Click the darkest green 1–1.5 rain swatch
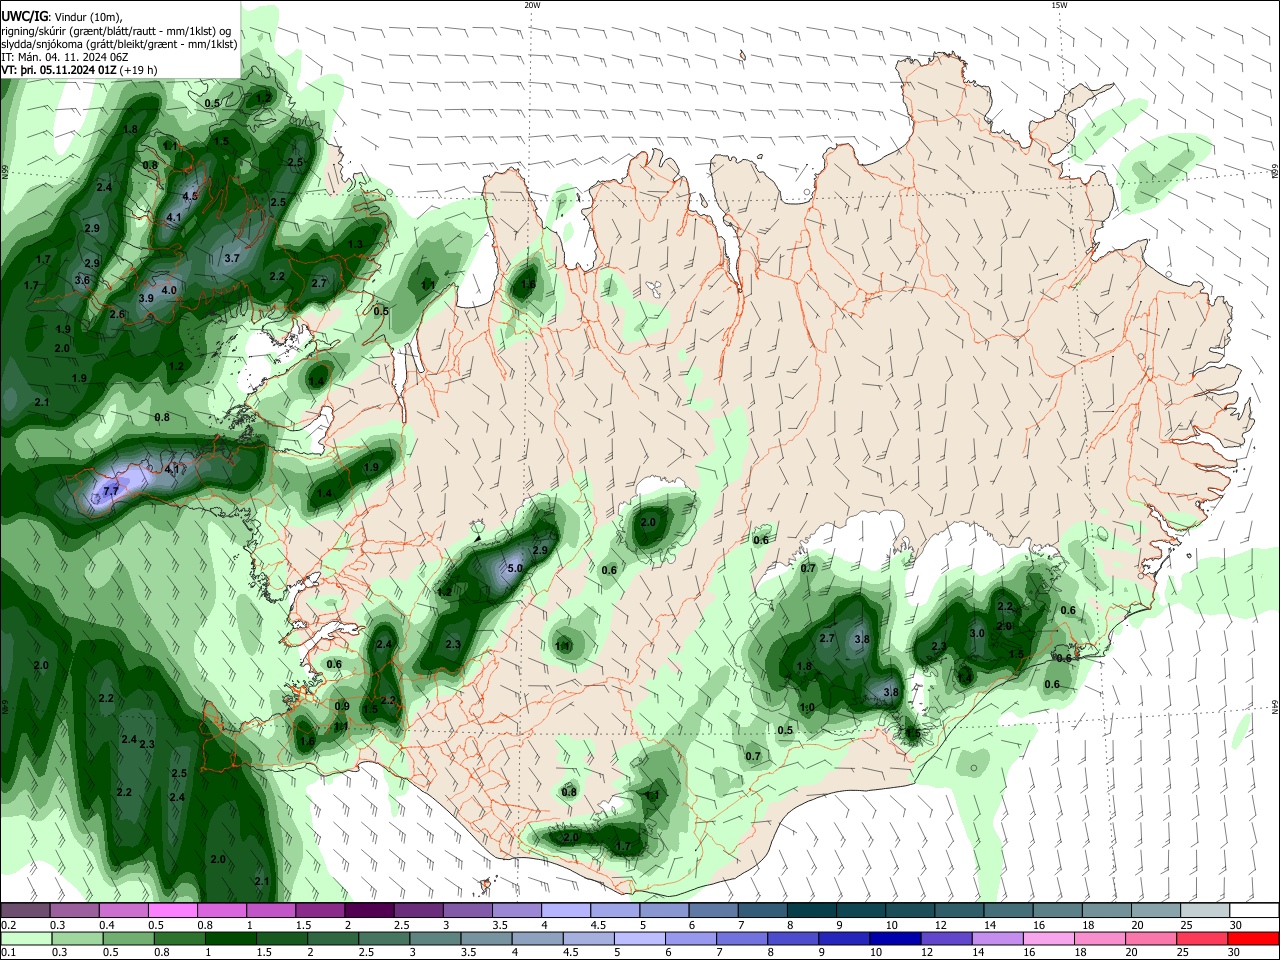Viewport: 1280px width, 960px height. click(x=230, y=938)
